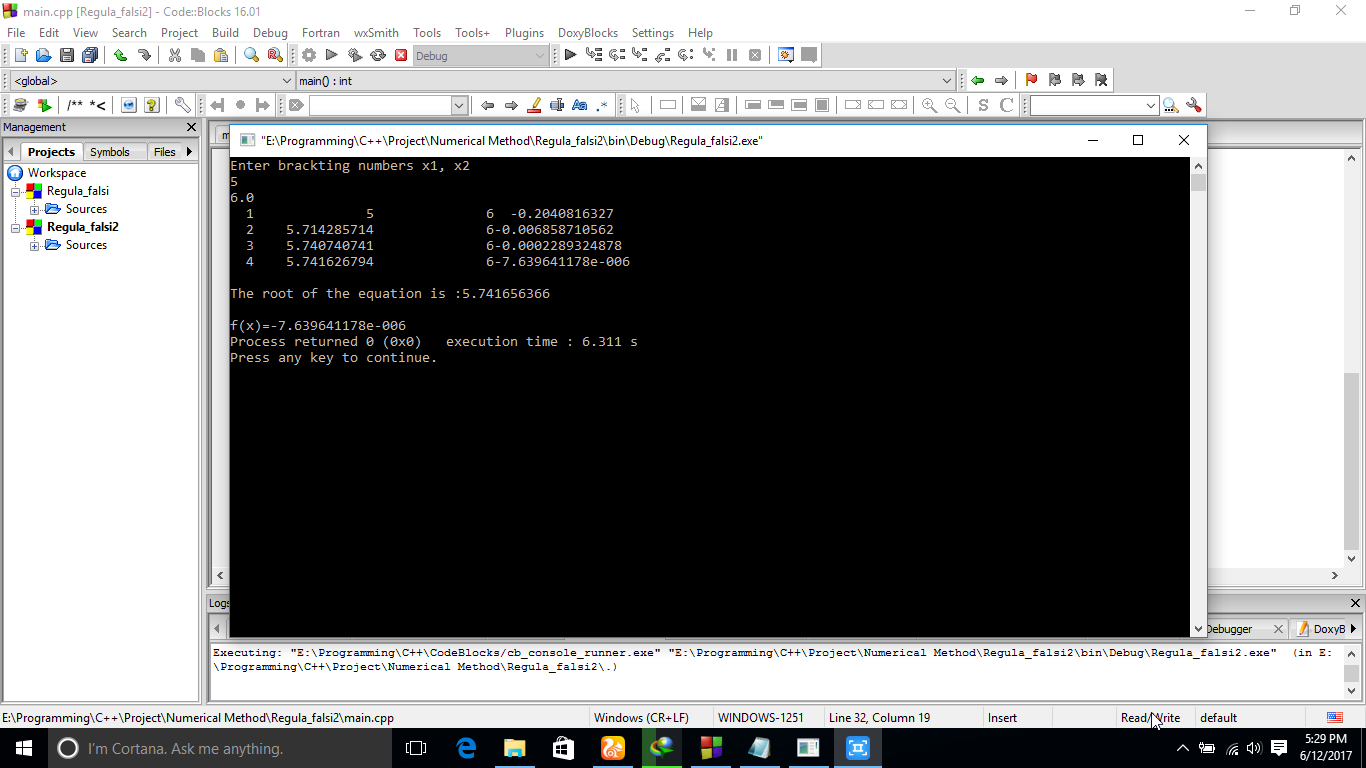Click the Save all files icon
1366x768 pixels.
pos(90,56)
